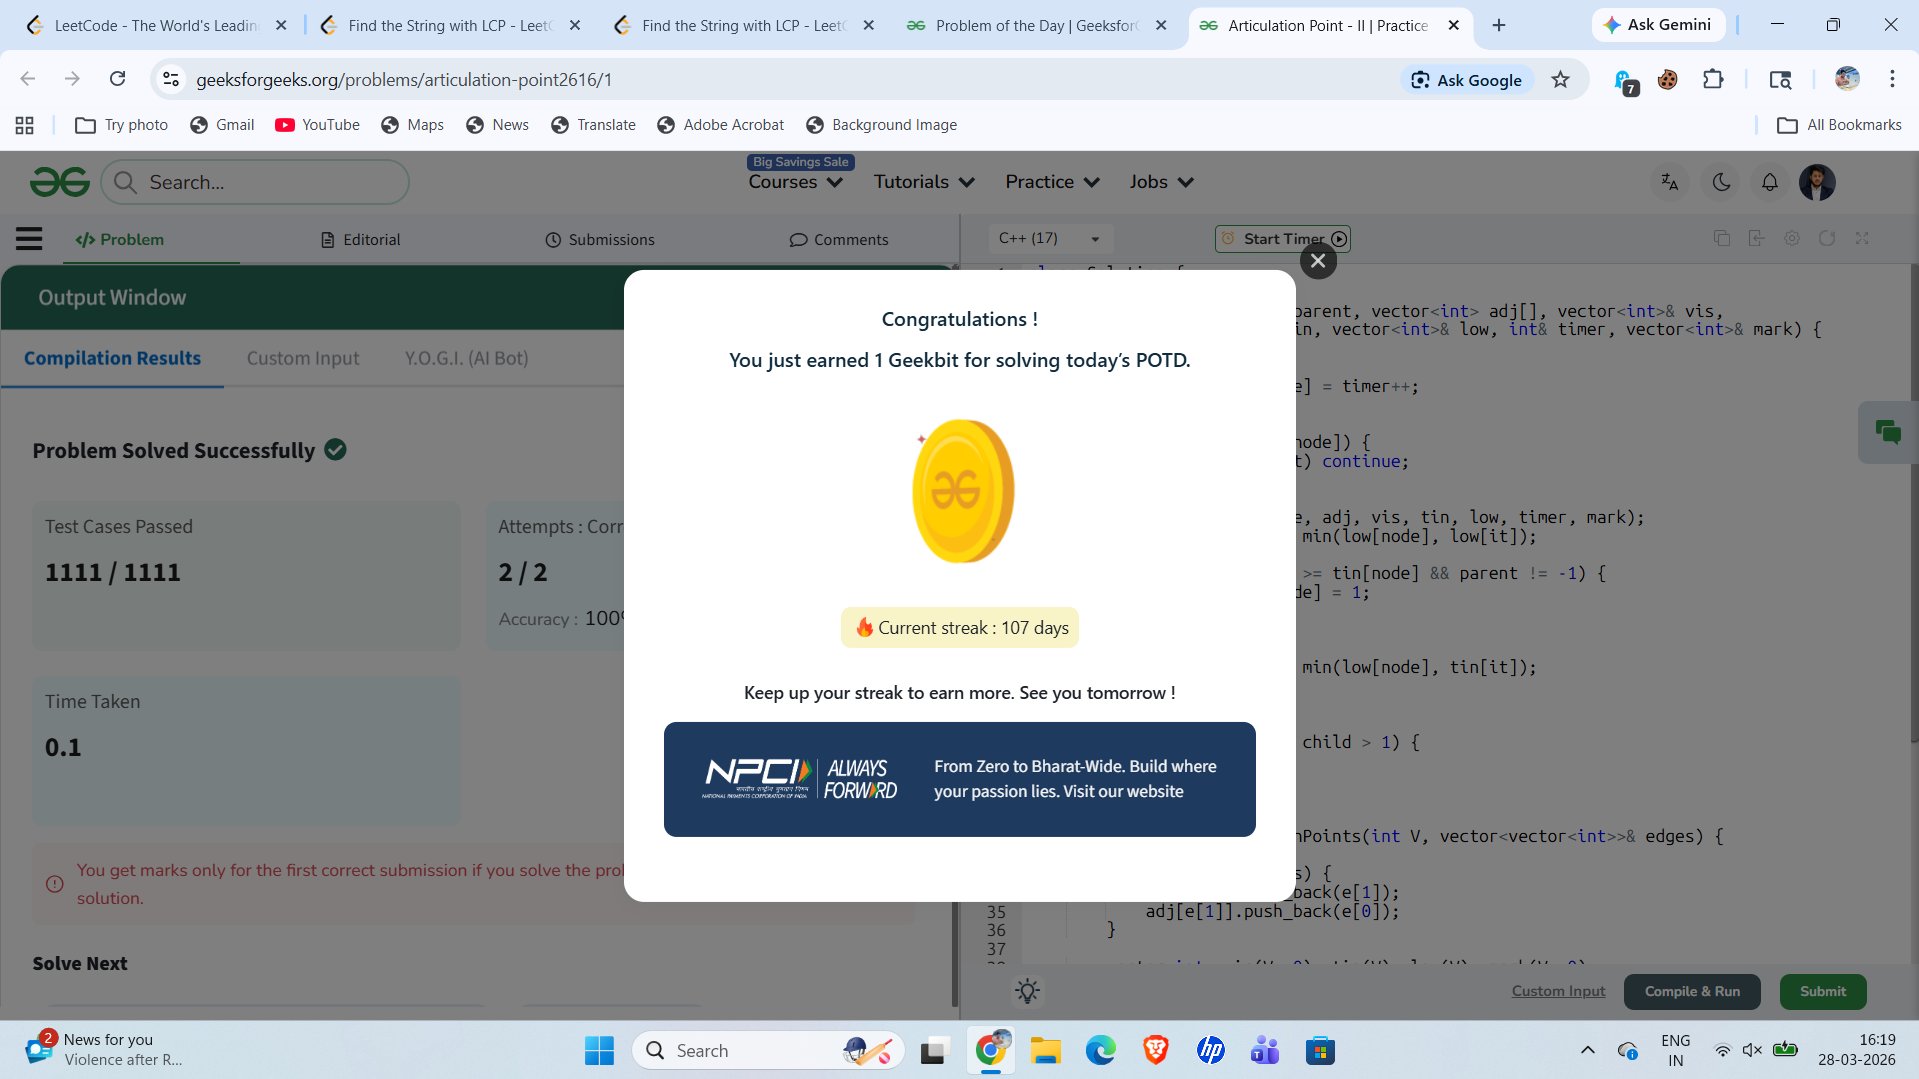Open the Chrome apps grid icon
The height and width of the screenshot is (1079, 1919).
(x=25, y=125)
